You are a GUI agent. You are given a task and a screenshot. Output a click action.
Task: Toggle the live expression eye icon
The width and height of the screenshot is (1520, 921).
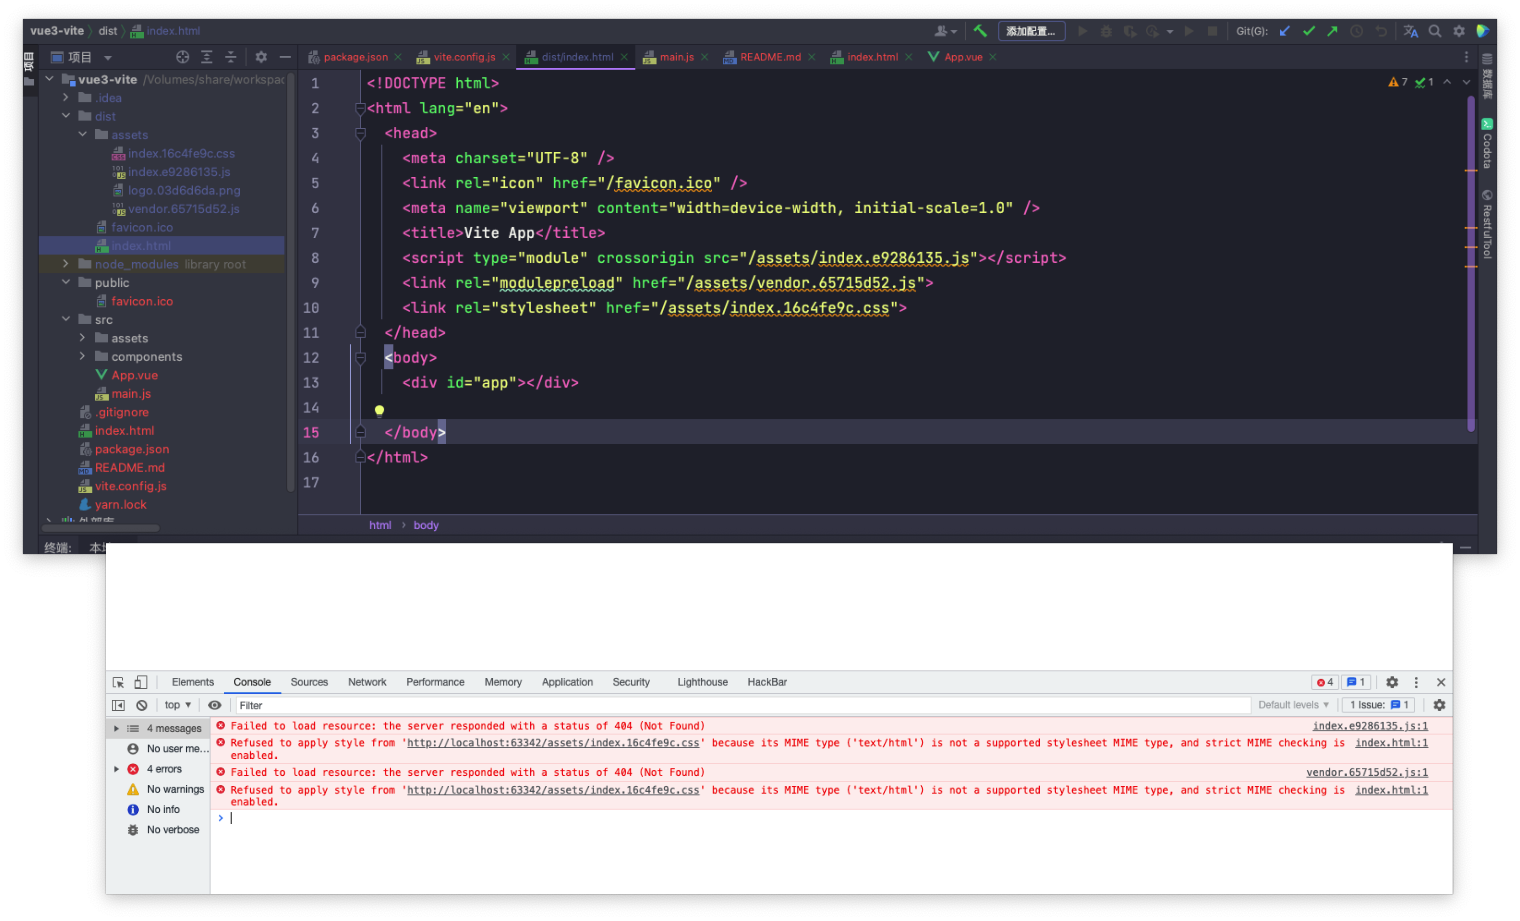pos(214,705)
